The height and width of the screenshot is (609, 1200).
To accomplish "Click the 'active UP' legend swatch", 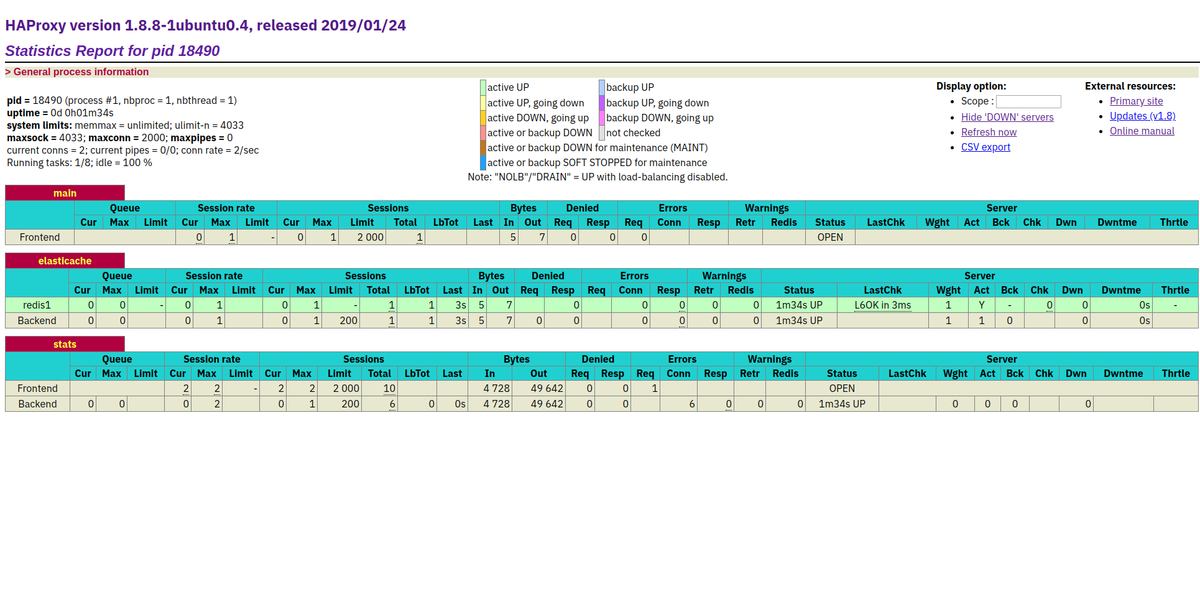I will pyautogui.click(x=482, y=87).
